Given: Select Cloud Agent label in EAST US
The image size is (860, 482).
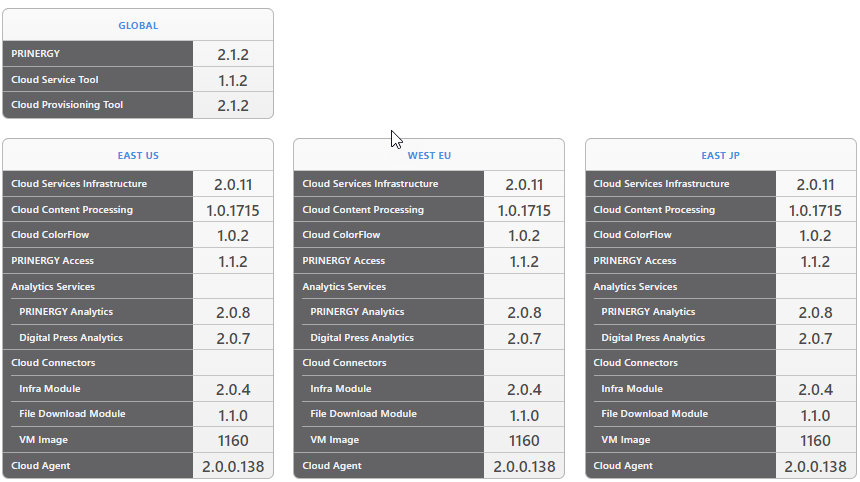Looking at the screenshot, I should click(x=41, y=466).
